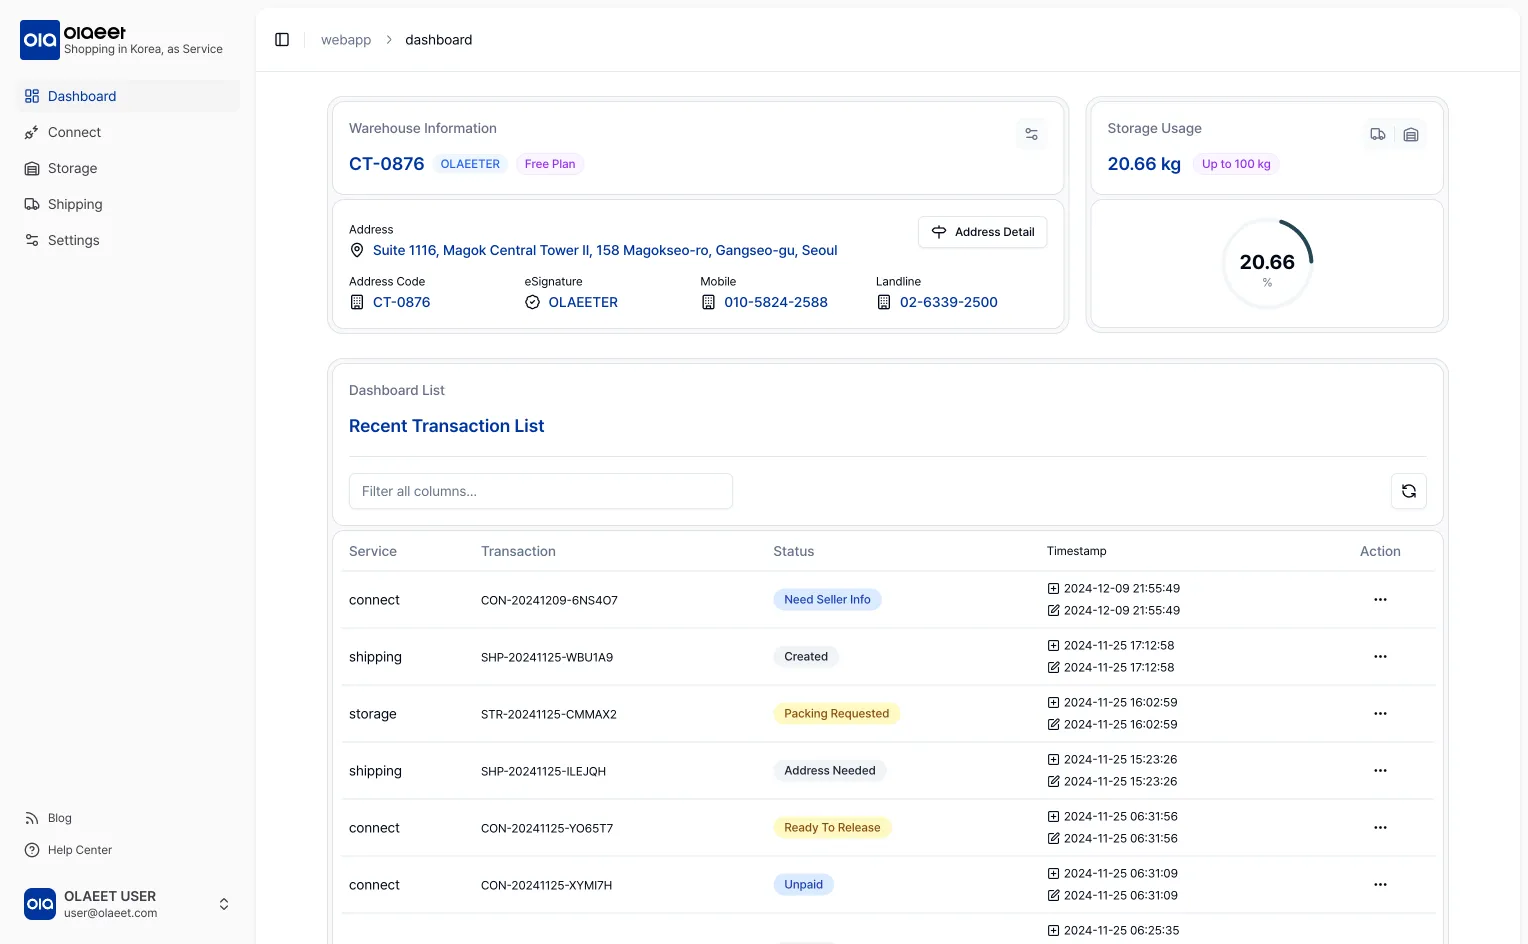Open the Help Center
The height and width of the screenshot is (944, 1528).
coord(80,850)
